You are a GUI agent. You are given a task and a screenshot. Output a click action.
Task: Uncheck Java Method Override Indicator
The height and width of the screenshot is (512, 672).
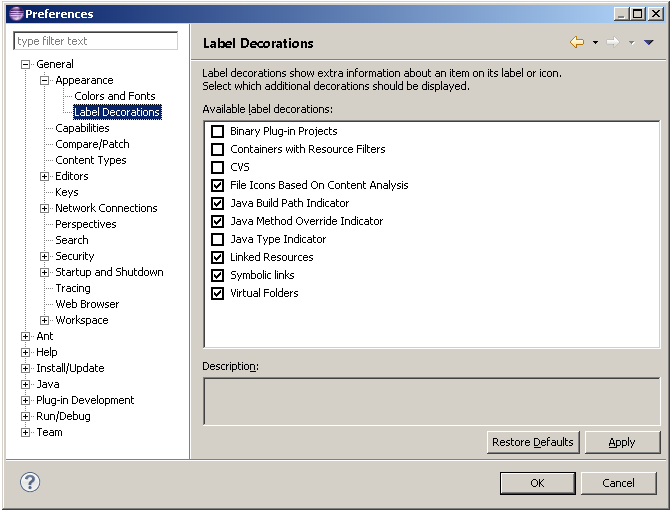click(x=217, y=221)
